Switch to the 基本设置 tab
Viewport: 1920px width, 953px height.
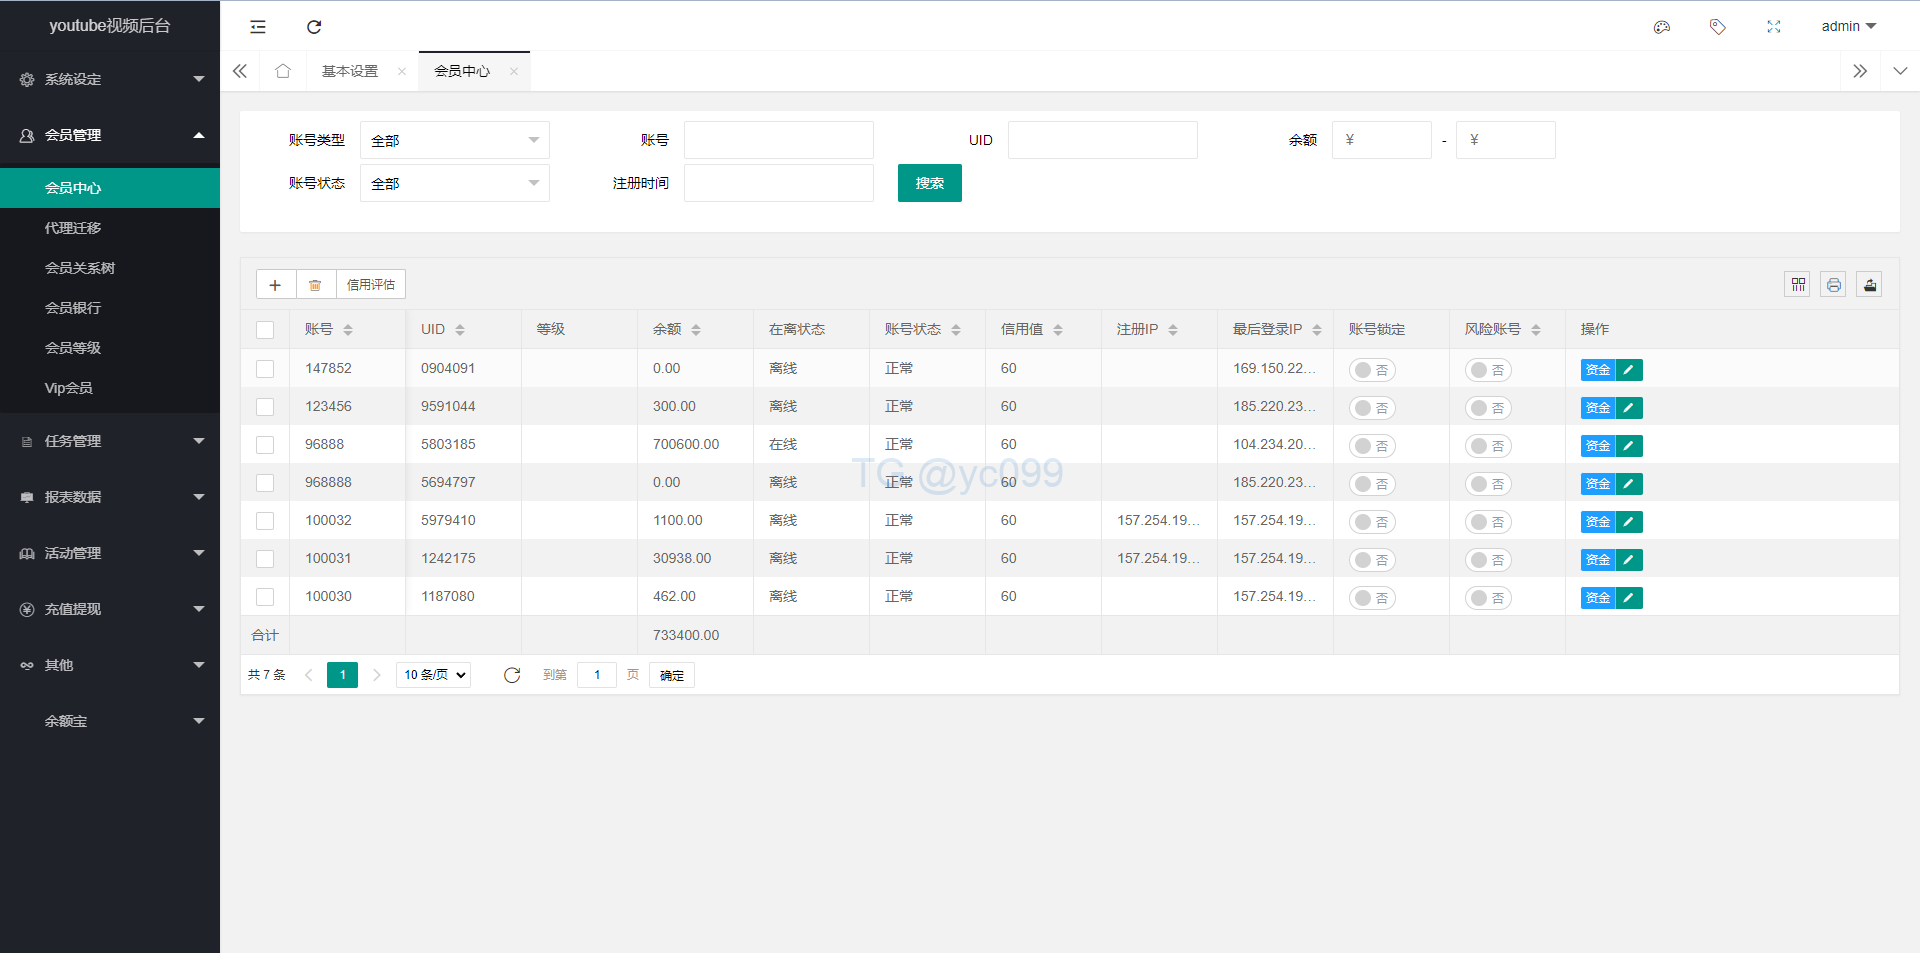point(350,72)
